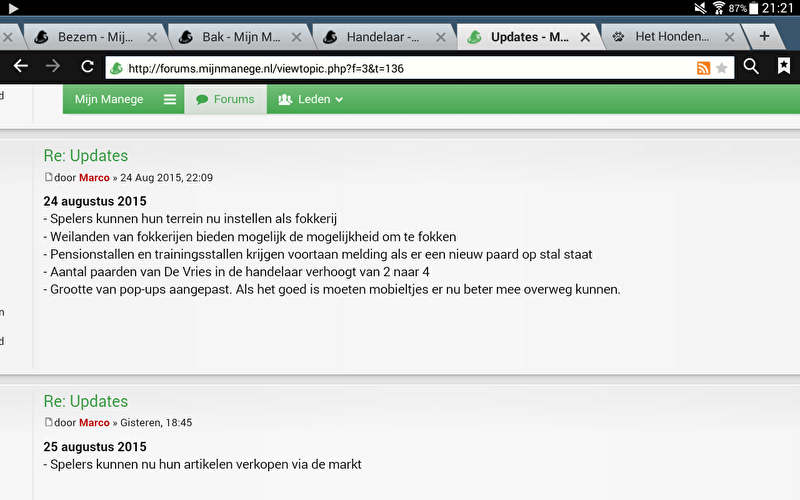Open the Forums menu item
Viewport: 800px width, 500px height.
point(226,99)
